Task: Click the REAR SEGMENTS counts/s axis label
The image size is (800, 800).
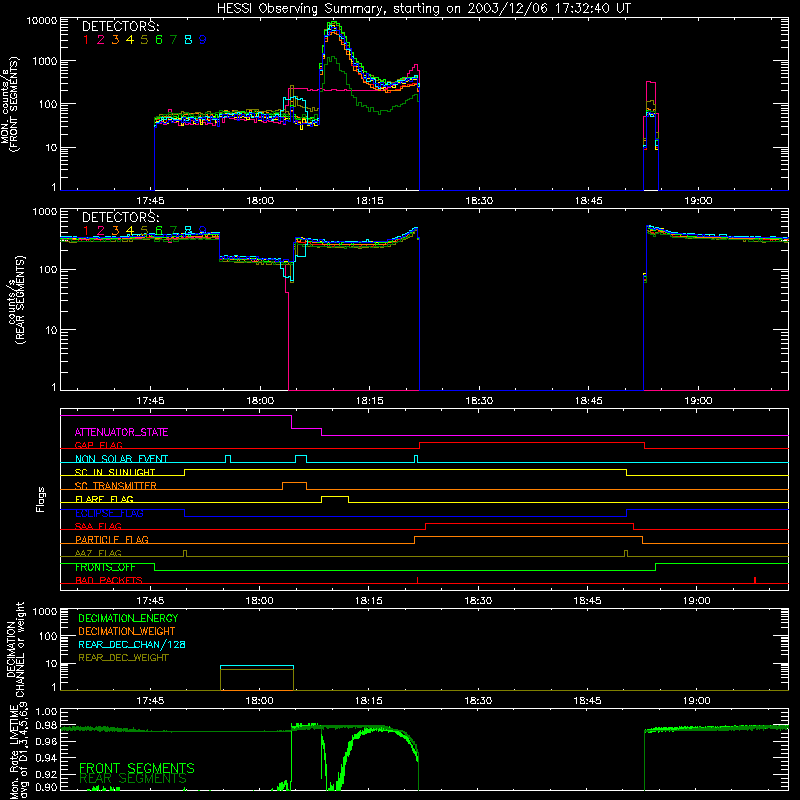Action: click(x=15, y=300)
